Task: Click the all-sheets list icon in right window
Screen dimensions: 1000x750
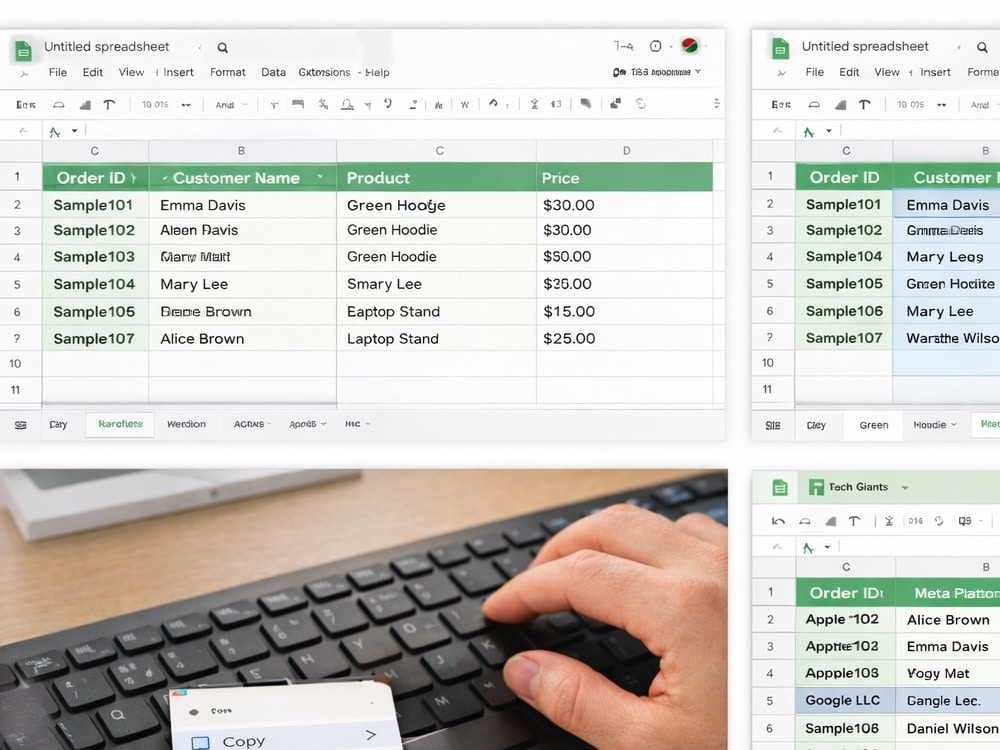Action: (x=773, y=425)
